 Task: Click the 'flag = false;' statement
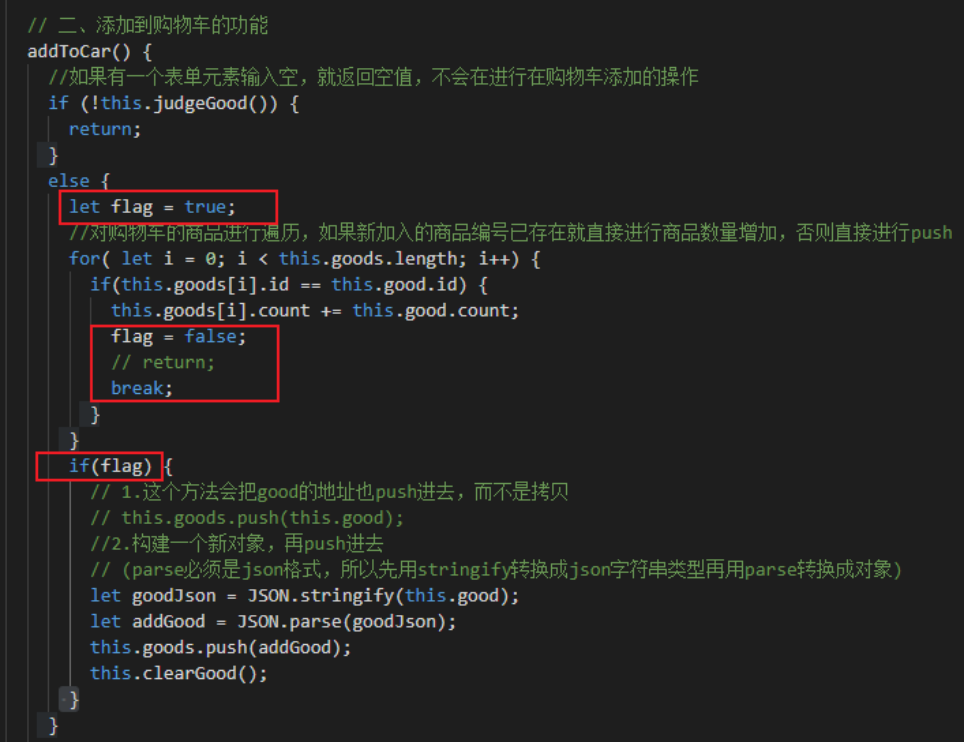pos(178,337)
